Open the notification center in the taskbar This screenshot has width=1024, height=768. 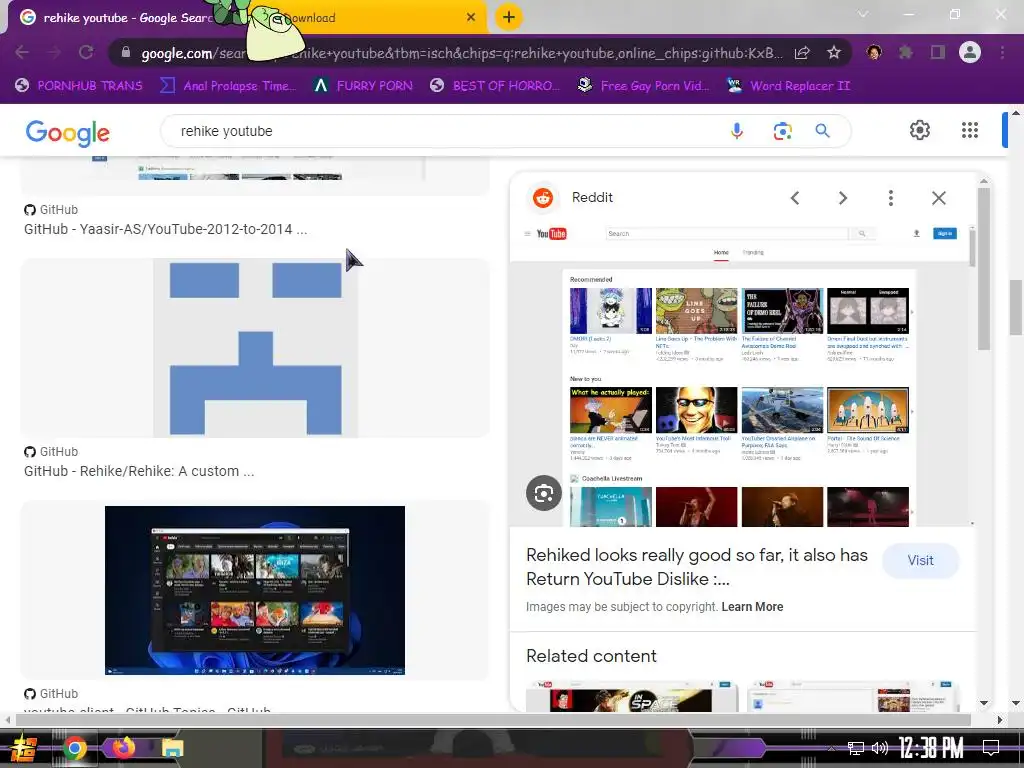(x=991, y=748)
